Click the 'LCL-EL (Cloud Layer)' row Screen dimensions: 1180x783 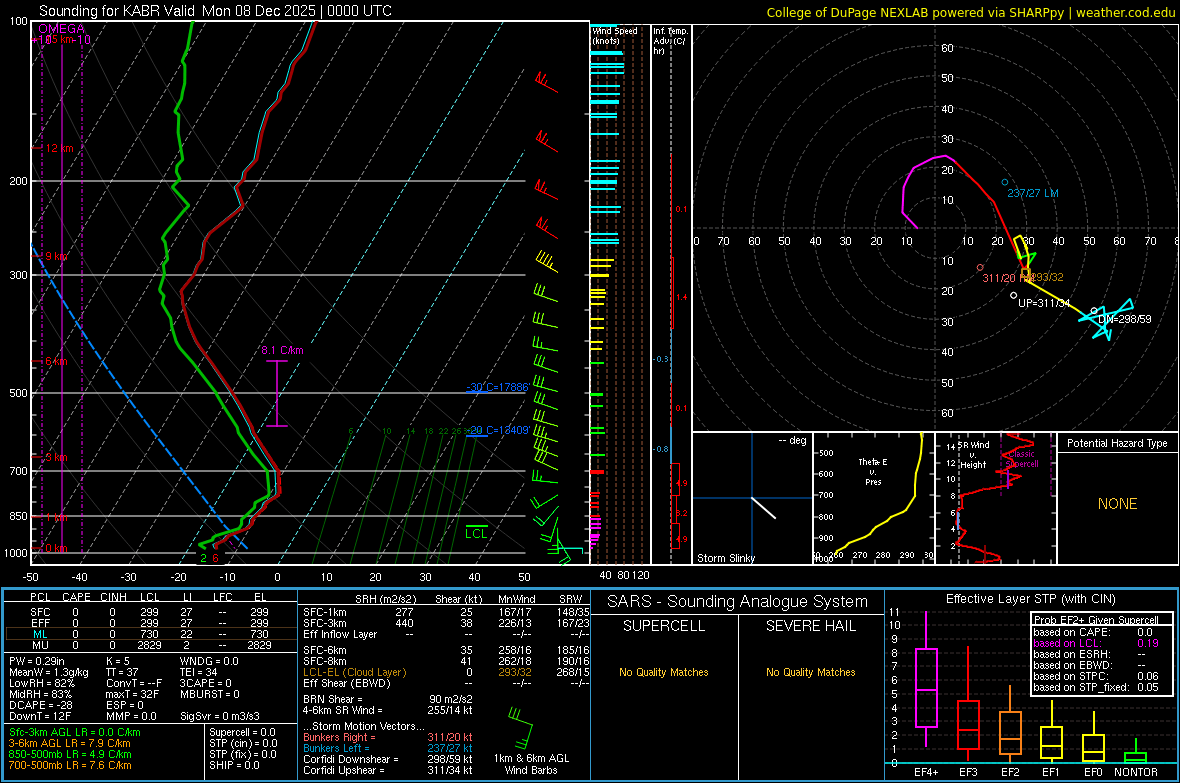tap(446, 672)
